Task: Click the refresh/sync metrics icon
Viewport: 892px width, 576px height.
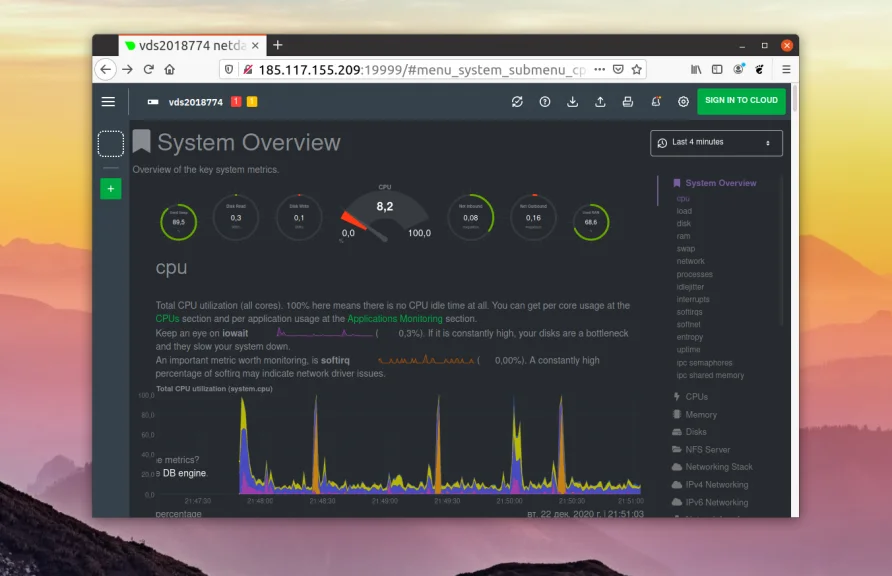Action: tap(518, 101)
